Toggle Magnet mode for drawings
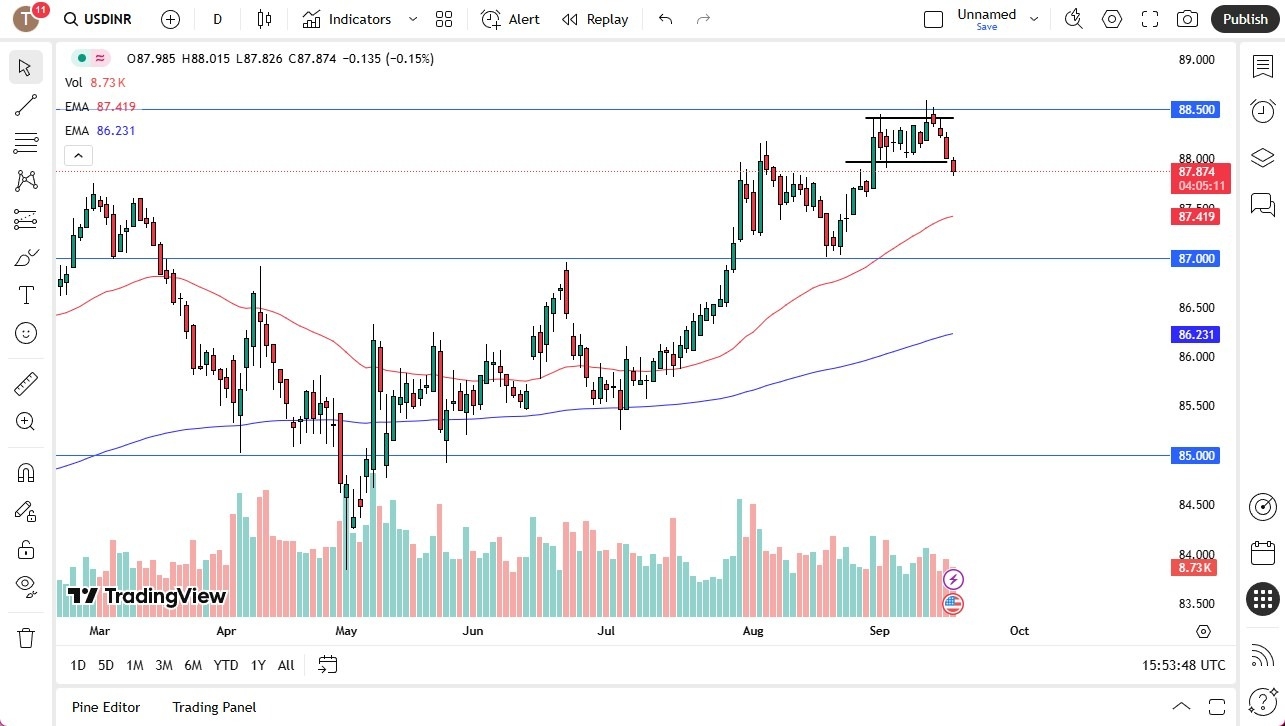 pos(26,473)
